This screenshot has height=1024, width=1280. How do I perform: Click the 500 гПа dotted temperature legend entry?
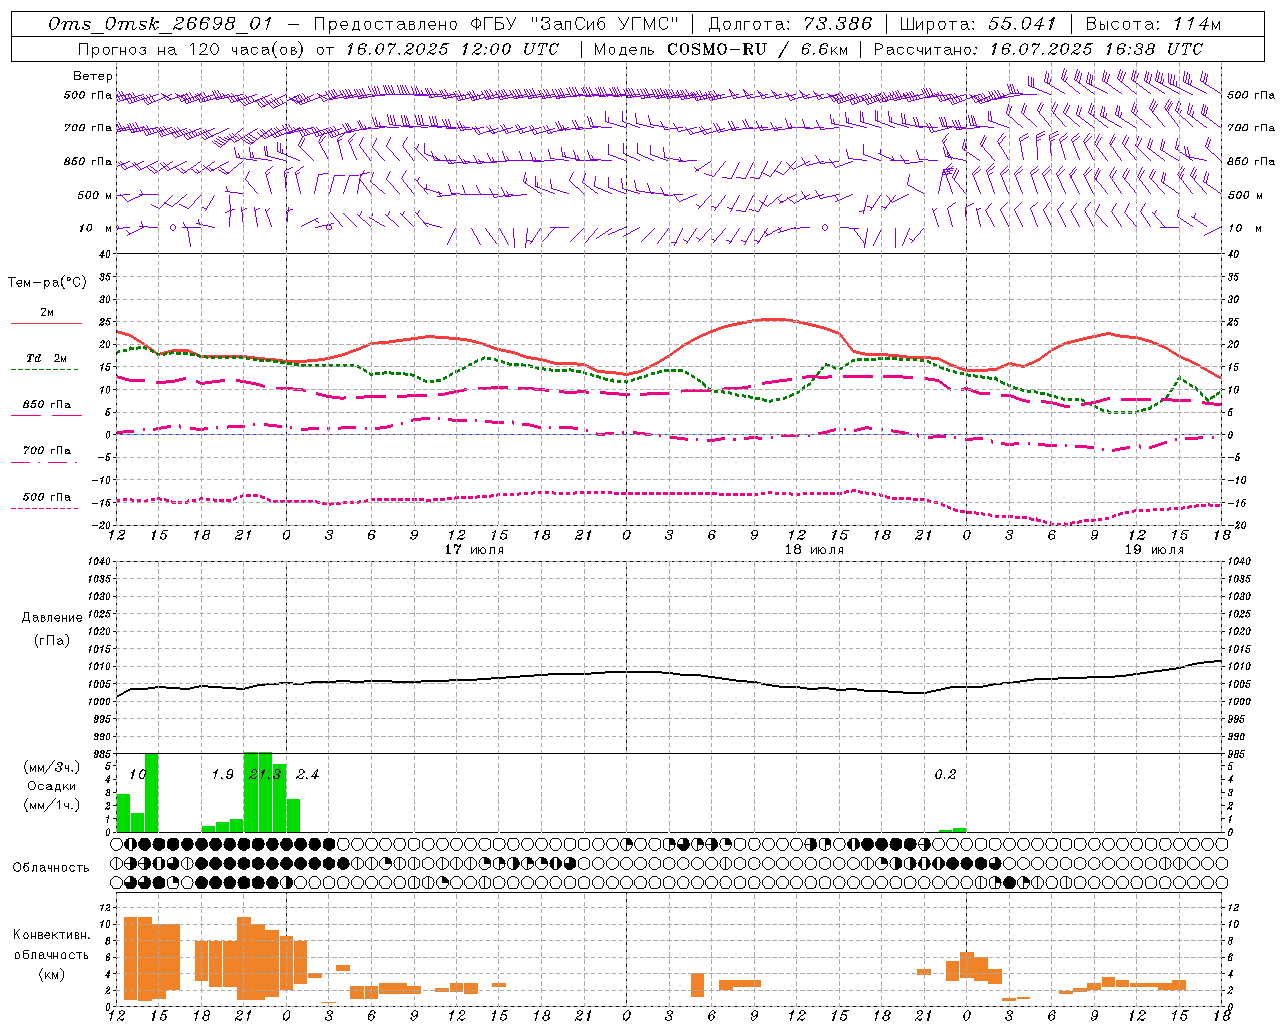click(x=46, y=502)
